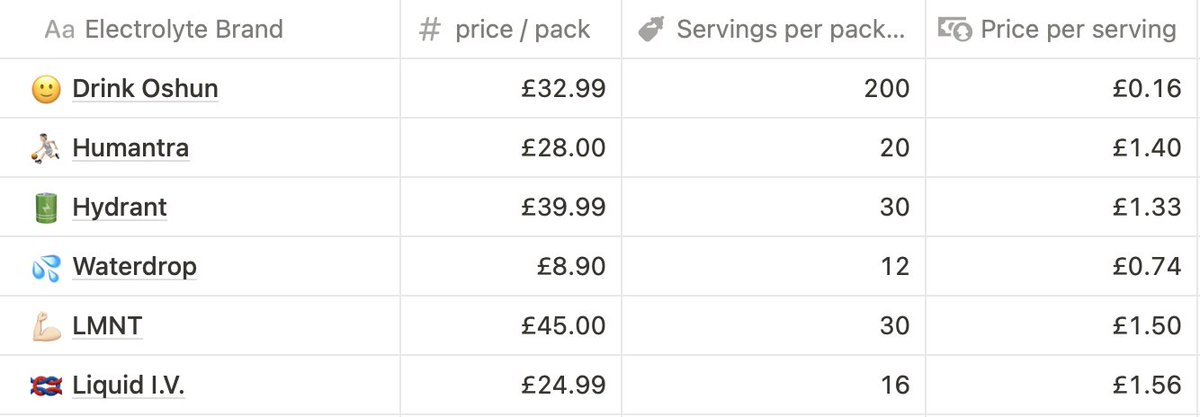Select LMNT's £45.00 price cell
This screenshot has width=1200, height=417.
pos(511,326)
